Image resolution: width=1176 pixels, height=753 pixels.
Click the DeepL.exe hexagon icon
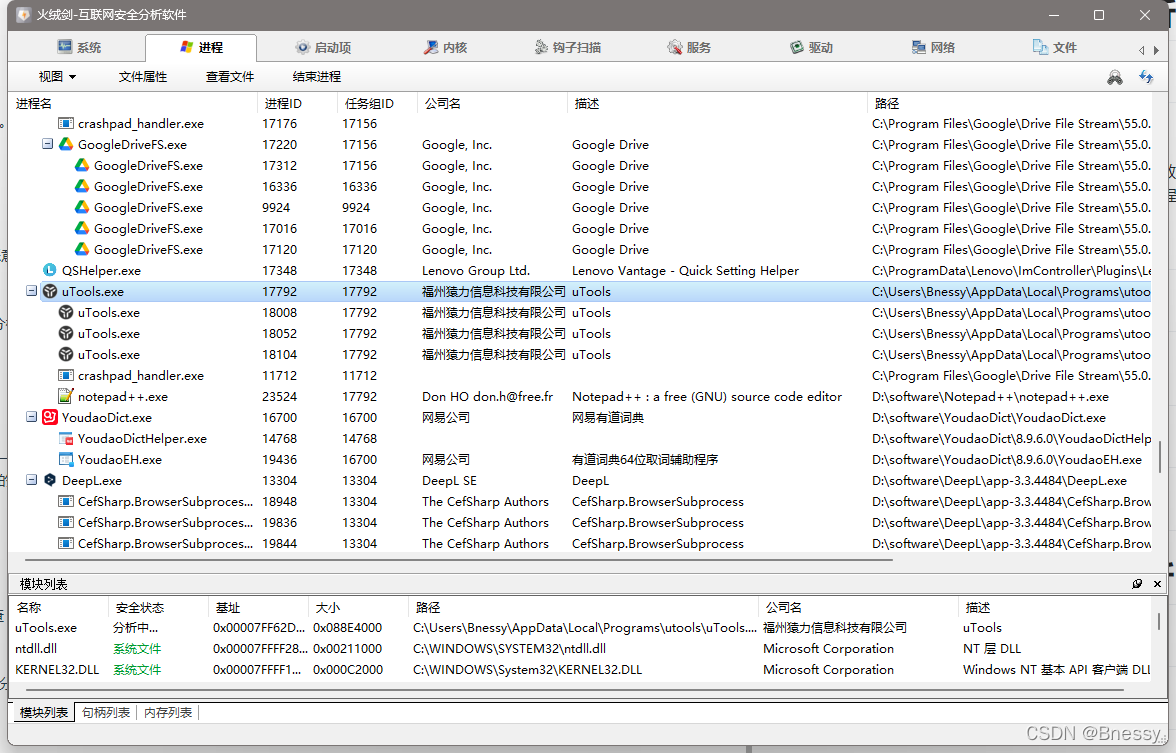click(50, 480)
